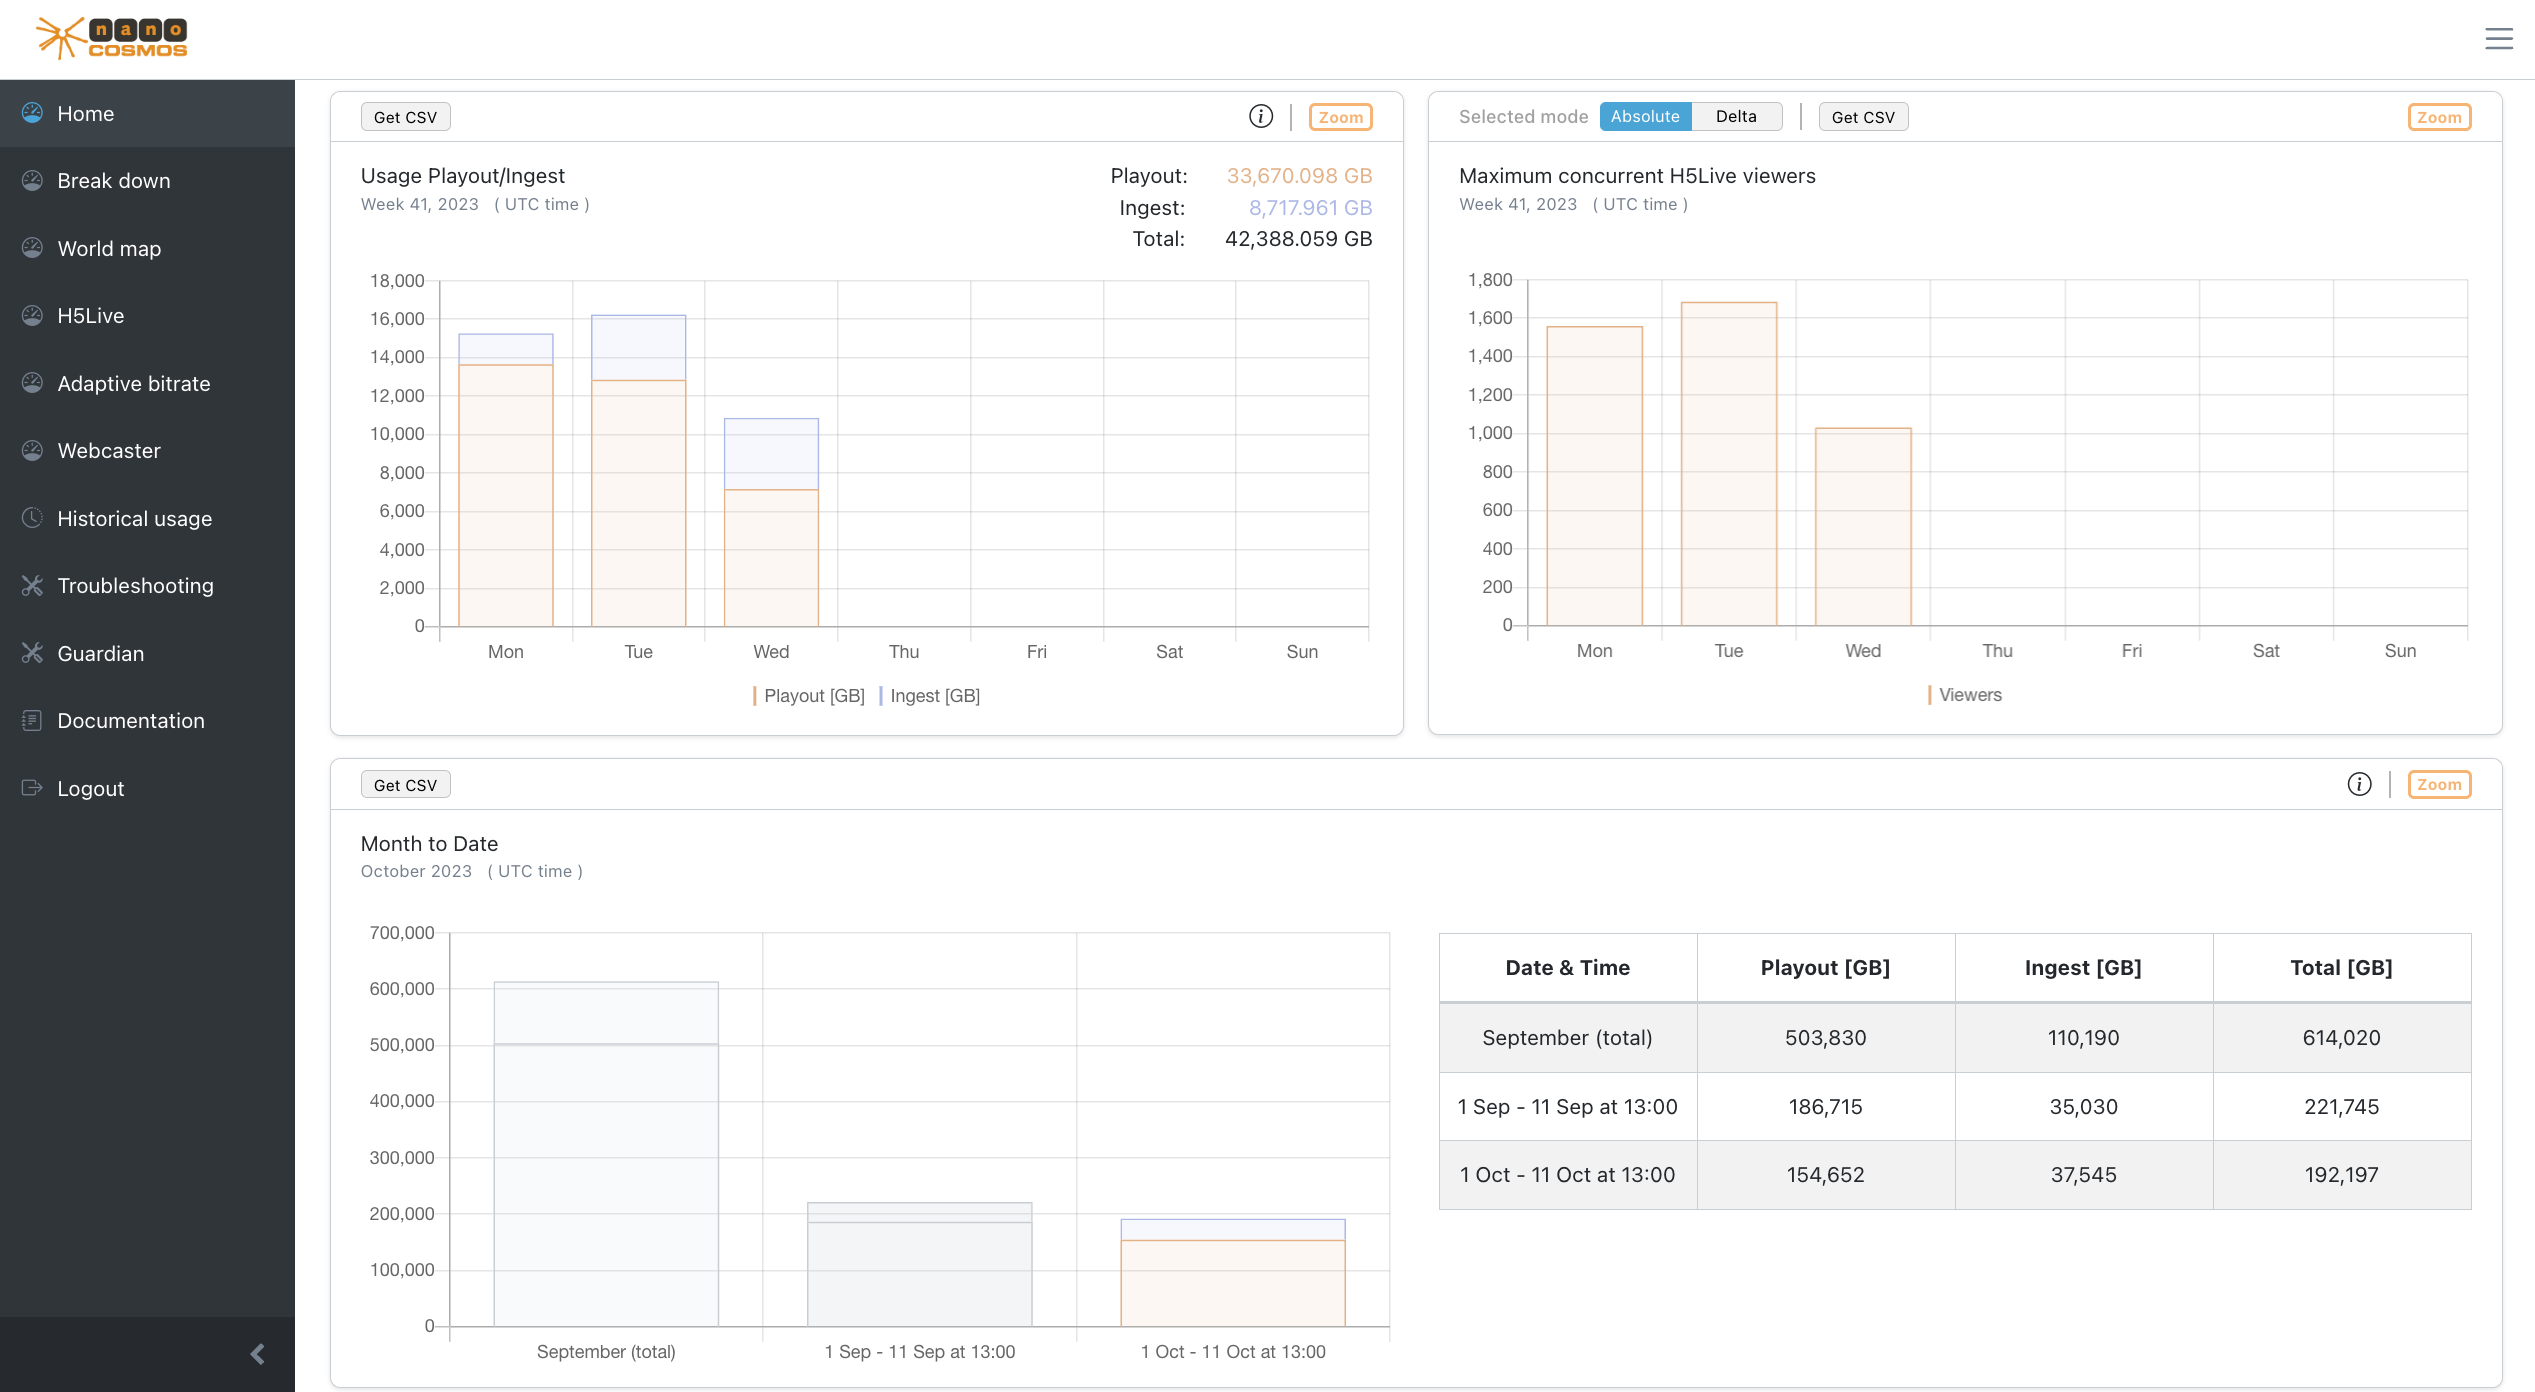Click the nanocosmos logo in header
The width and height of the screenshot is (2535, 1392).
pos(110,37)
